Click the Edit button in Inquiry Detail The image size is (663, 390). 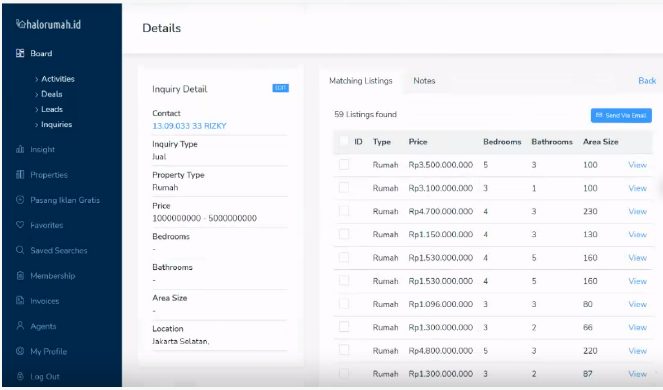(280, 88)
